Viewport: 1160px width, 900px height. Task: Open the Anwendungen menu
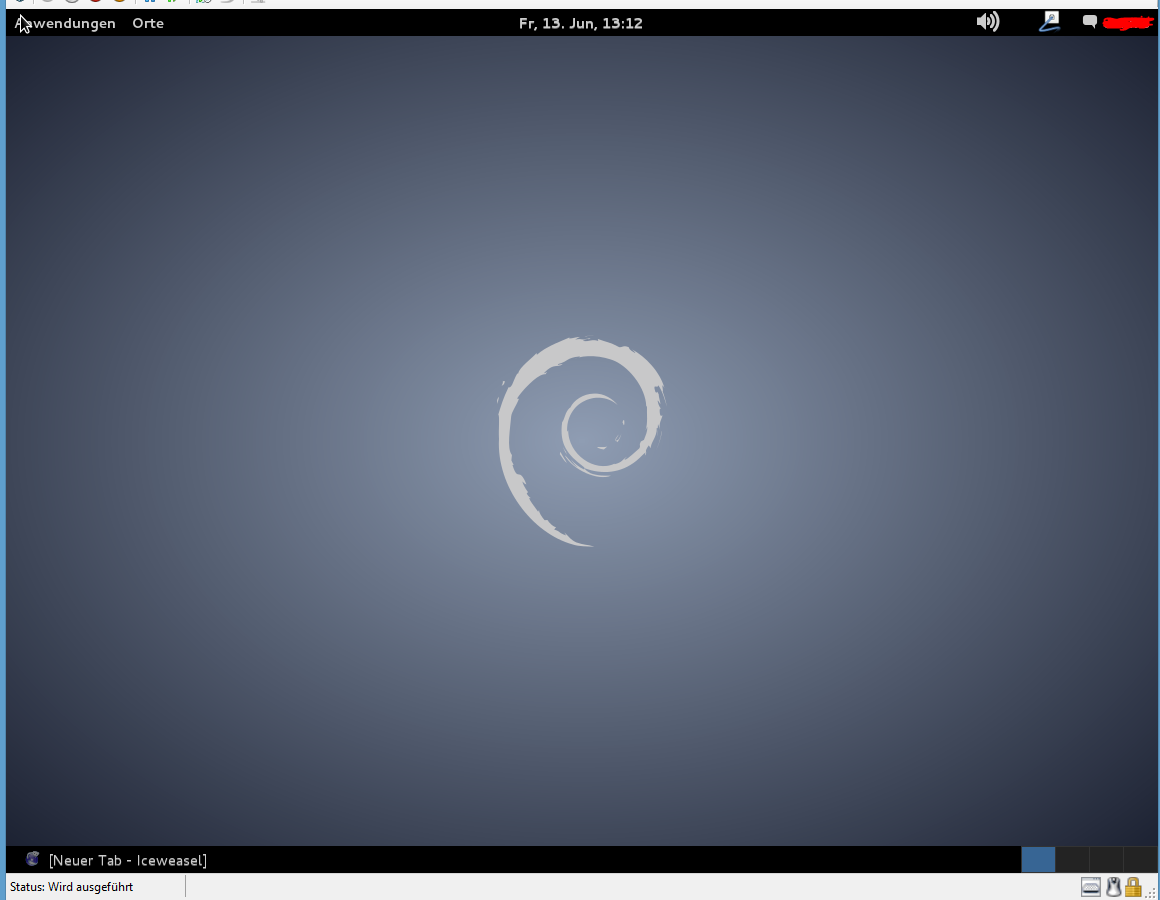pyautogui.click(x=65, y=23)
